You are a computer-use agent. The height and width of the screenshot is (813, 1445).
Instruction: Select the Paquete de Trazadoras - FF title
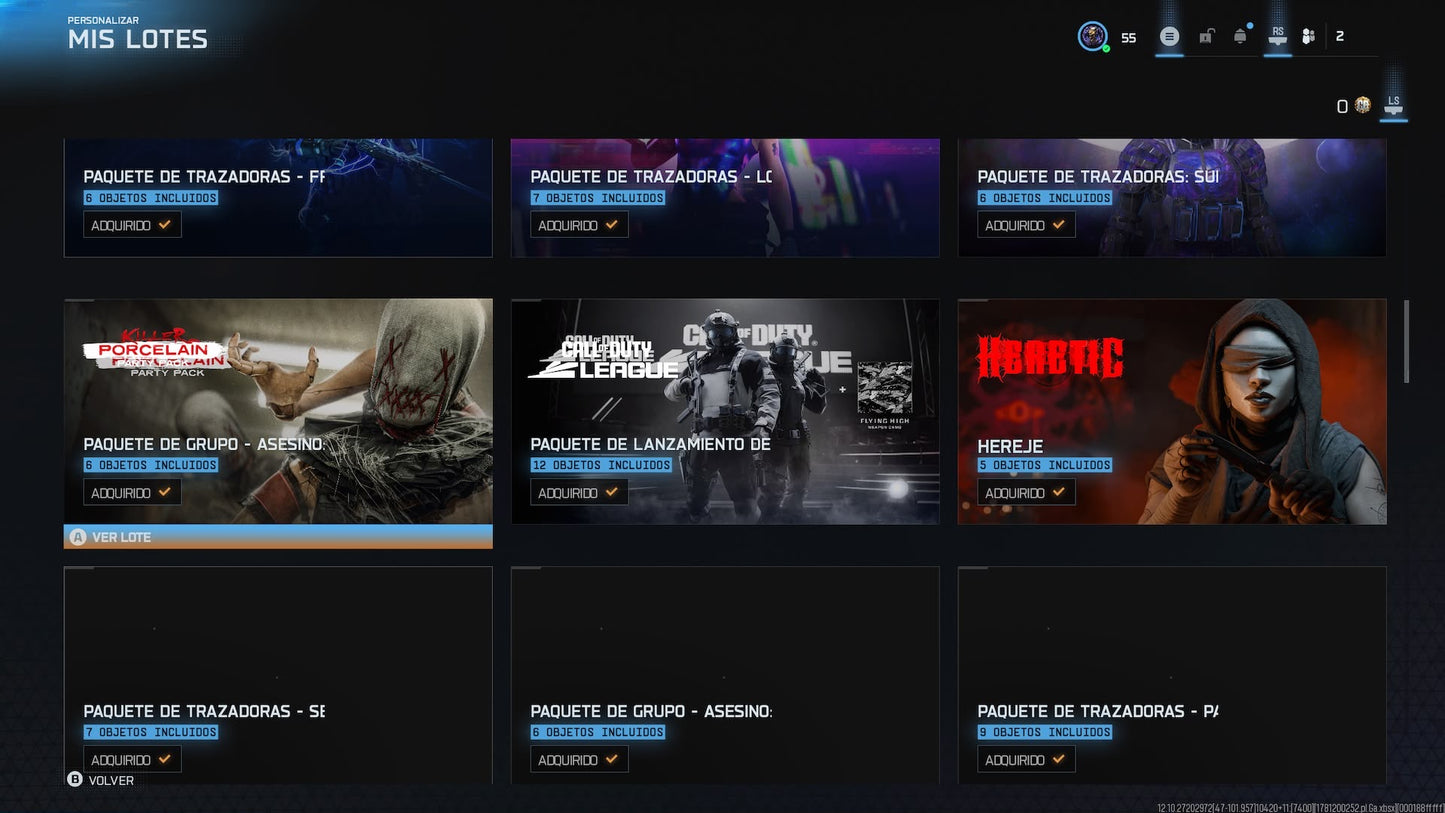pyautogui.click(x=204, y=177)
